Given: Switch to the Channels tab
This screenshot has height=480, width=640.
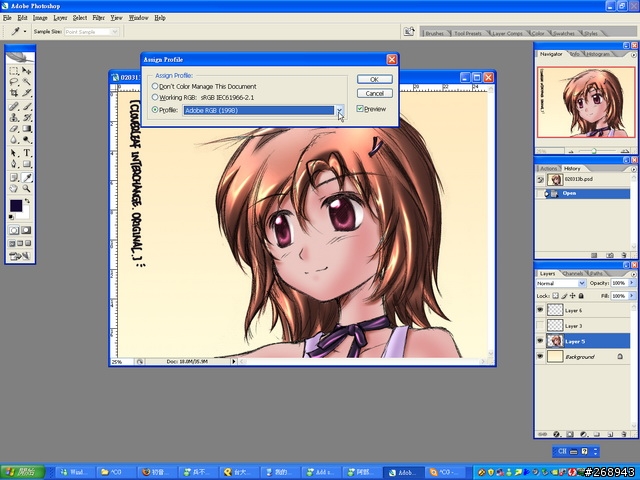Looking at the screenshot, I should pyautogui.click(x=572, y=273).
